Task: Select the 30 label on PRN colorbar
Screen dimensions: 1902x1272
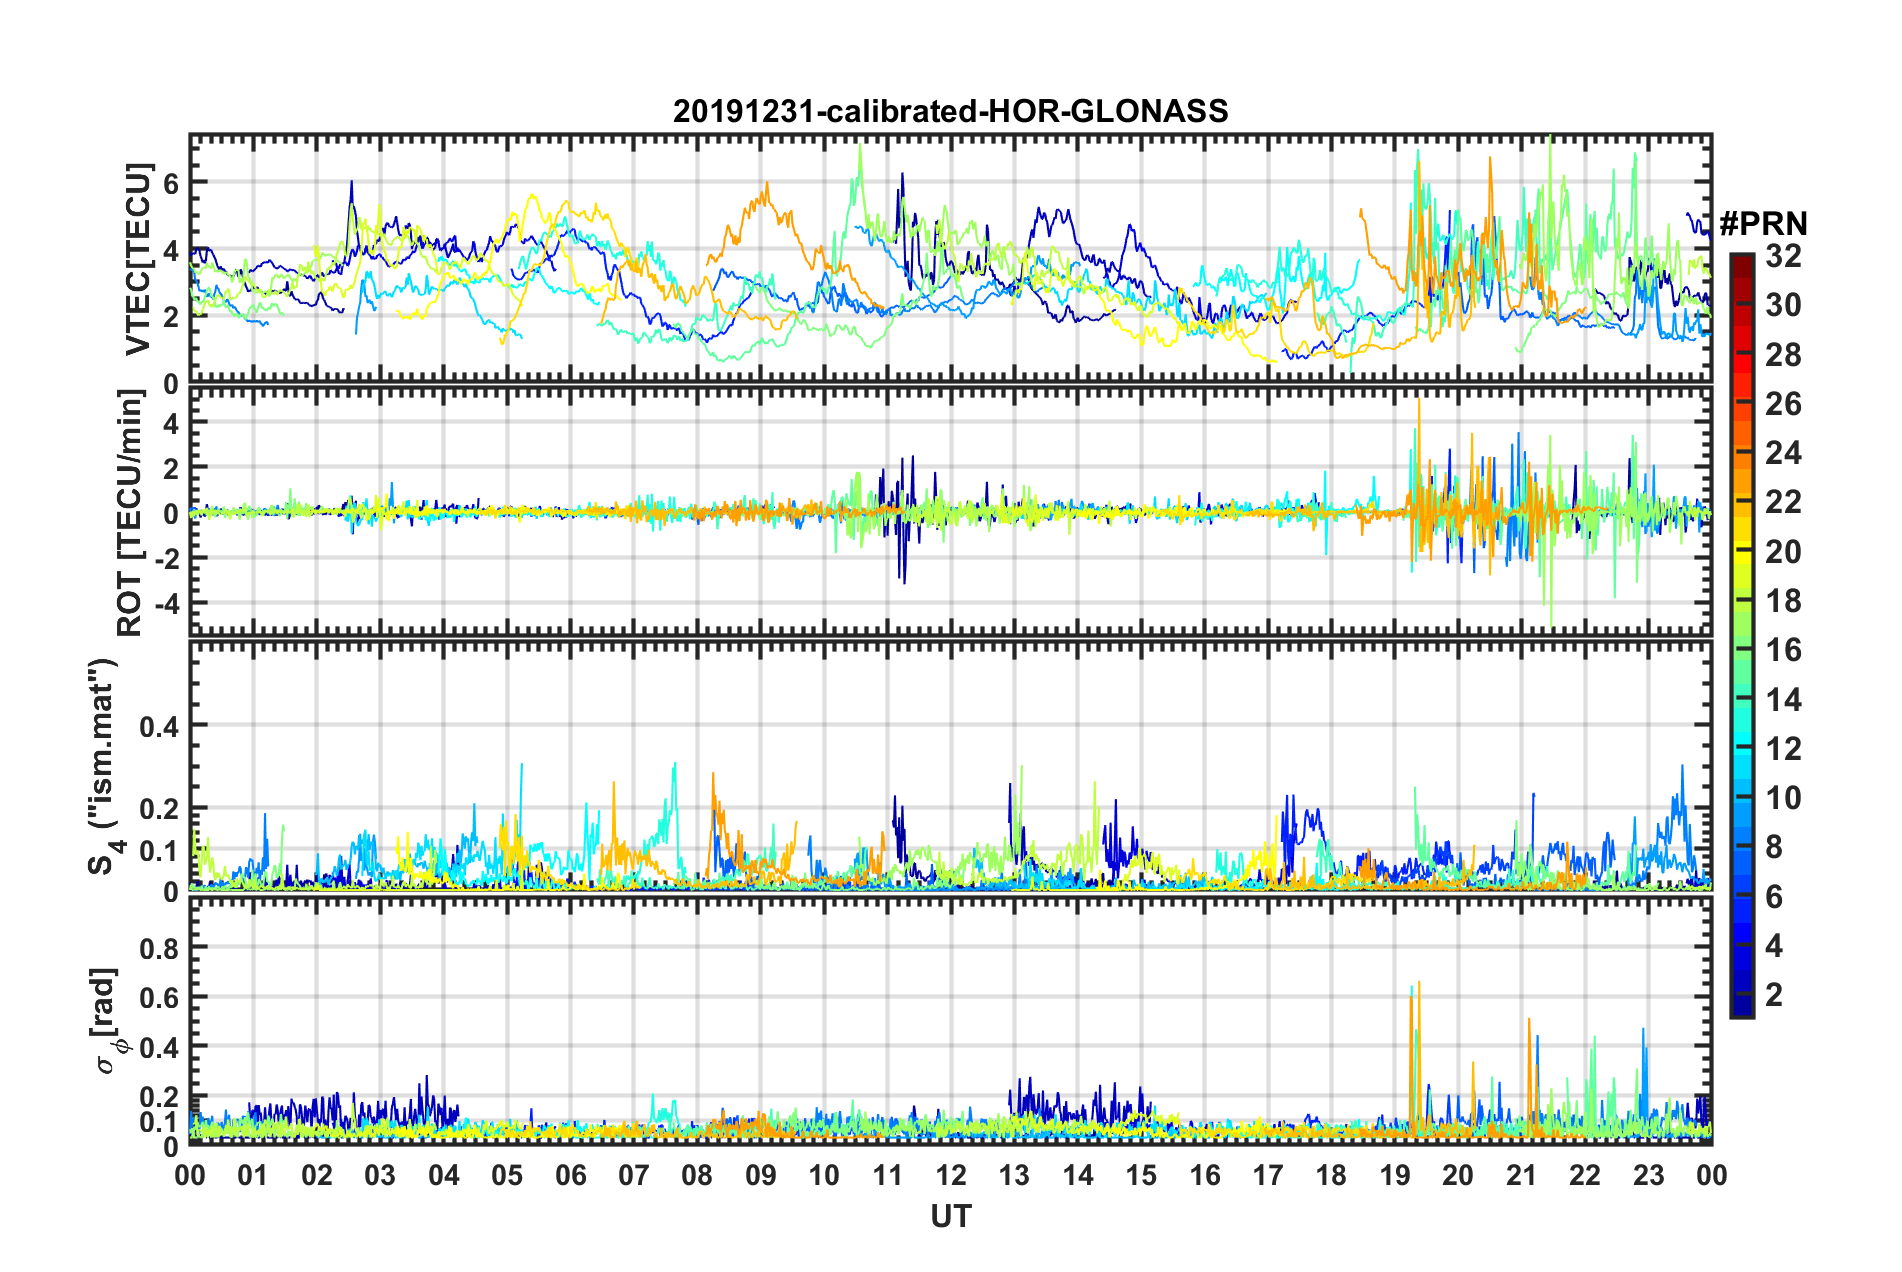Action: tap(1783, 305)
